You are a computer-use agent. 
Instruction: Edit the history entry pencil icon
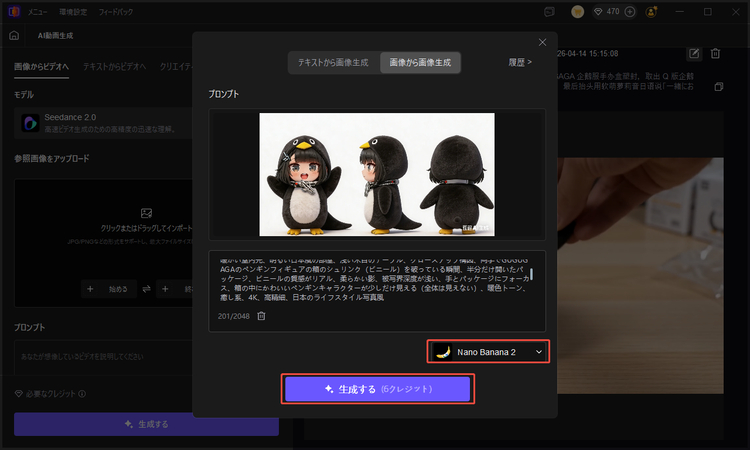pyautogui.click(x=694, y=54)
